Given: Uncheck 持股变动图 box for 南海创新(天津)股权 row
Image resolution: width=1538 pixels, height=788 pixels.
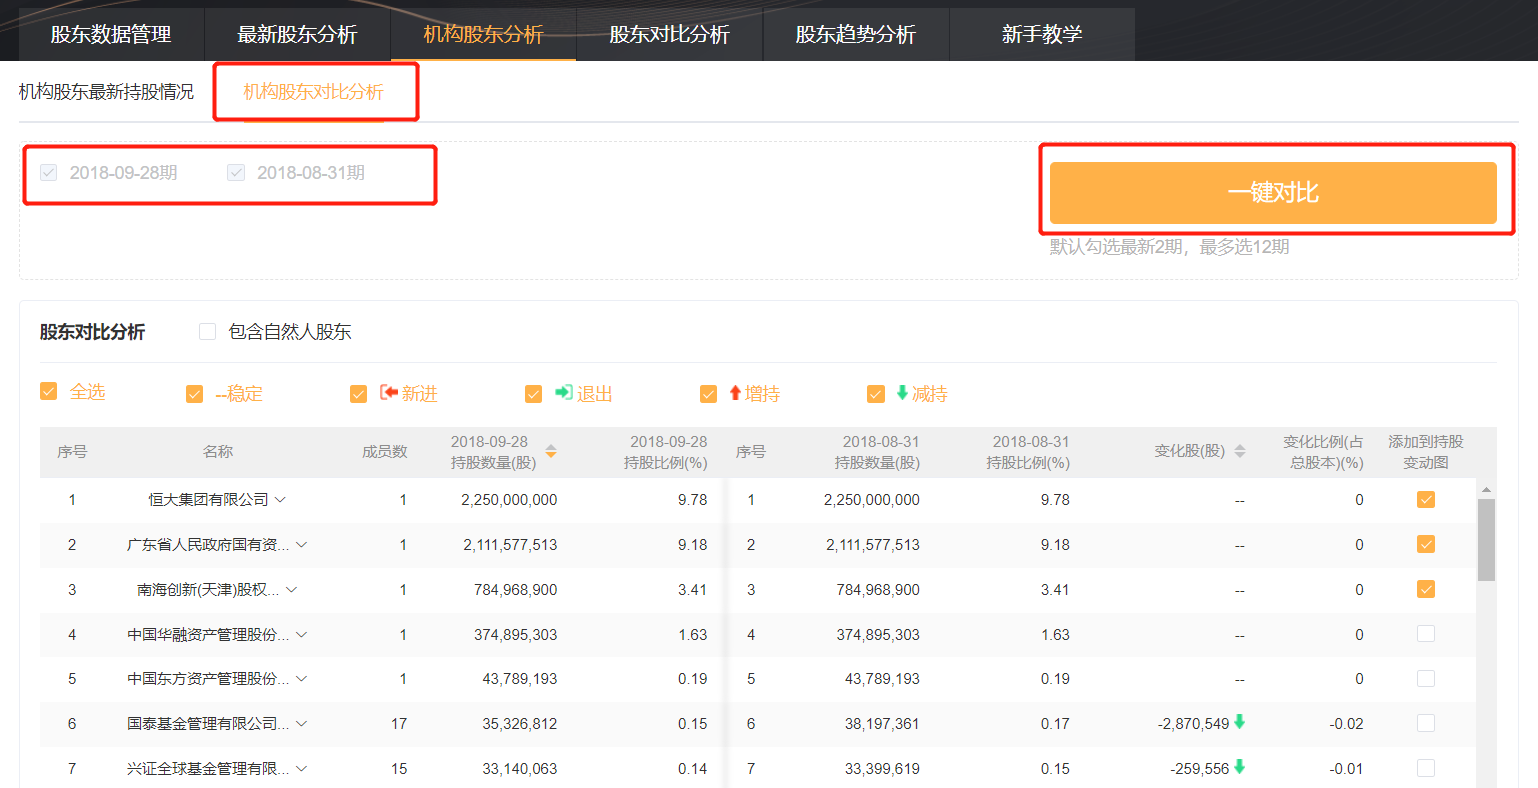Looking at the screenshot, I should click(1426, 589).
